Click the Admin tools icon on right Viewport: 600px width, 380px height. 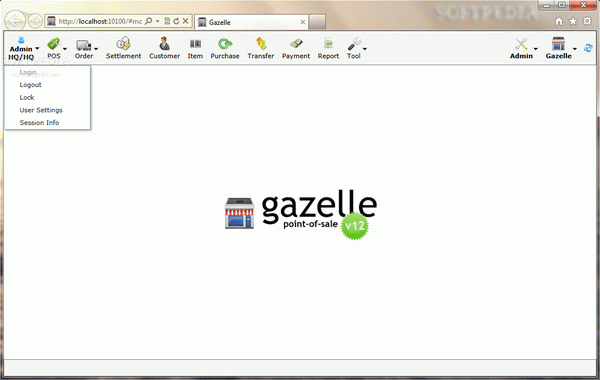(x=521, y=44)
